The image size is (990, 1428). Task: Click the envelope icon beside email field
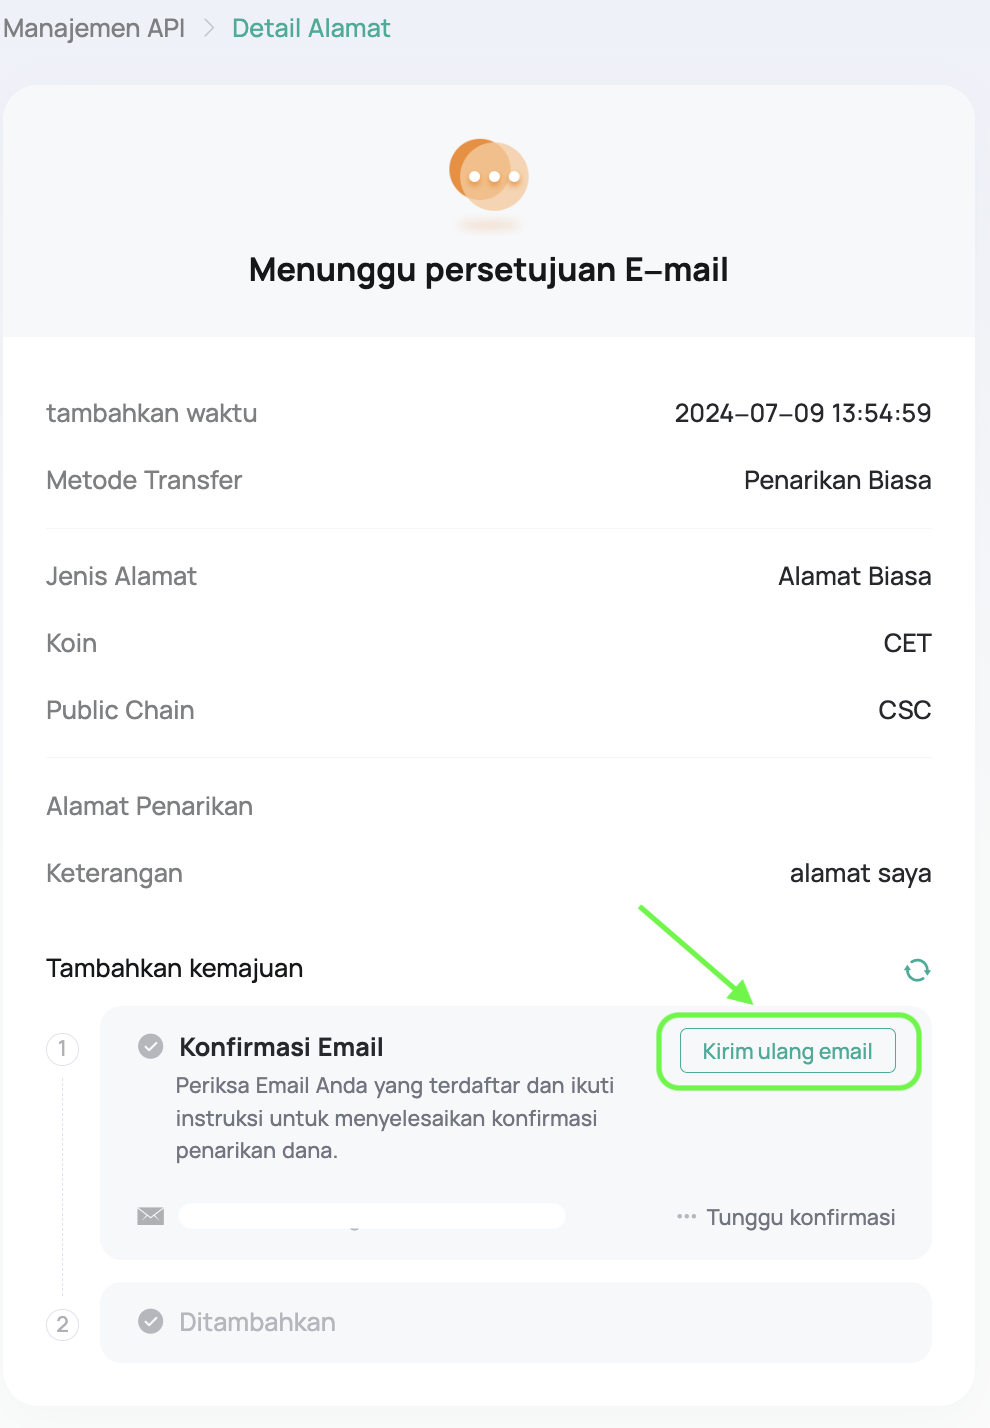[x=151, y=1216]
